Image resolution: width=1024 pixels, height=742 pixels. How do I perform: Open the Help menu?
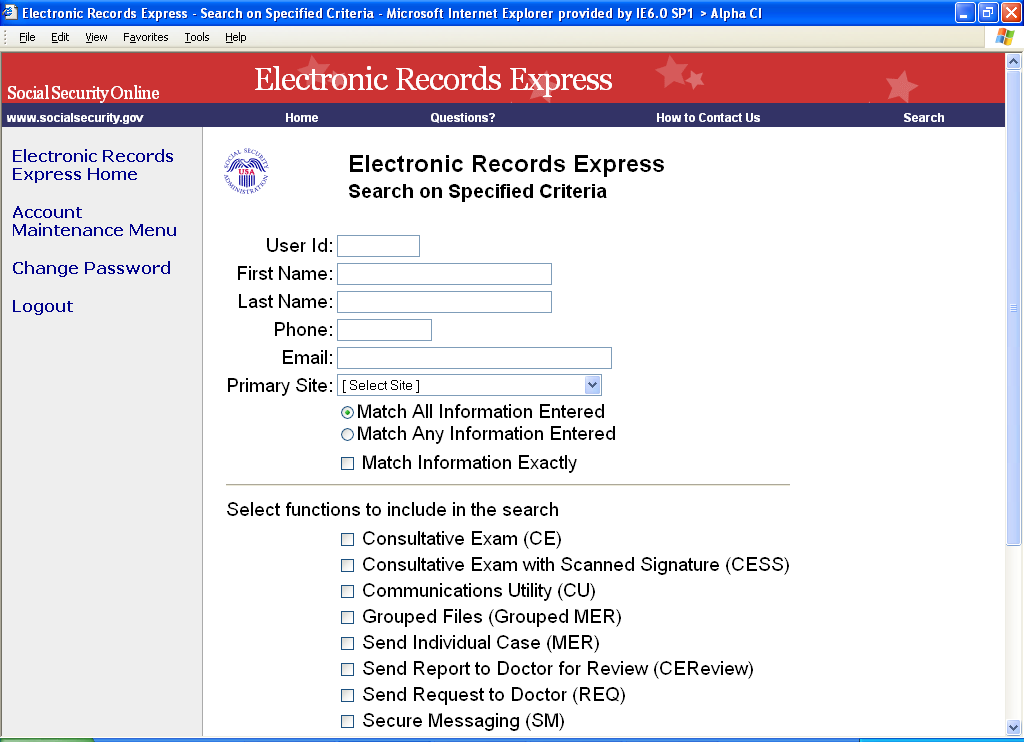tap(236, 37)
